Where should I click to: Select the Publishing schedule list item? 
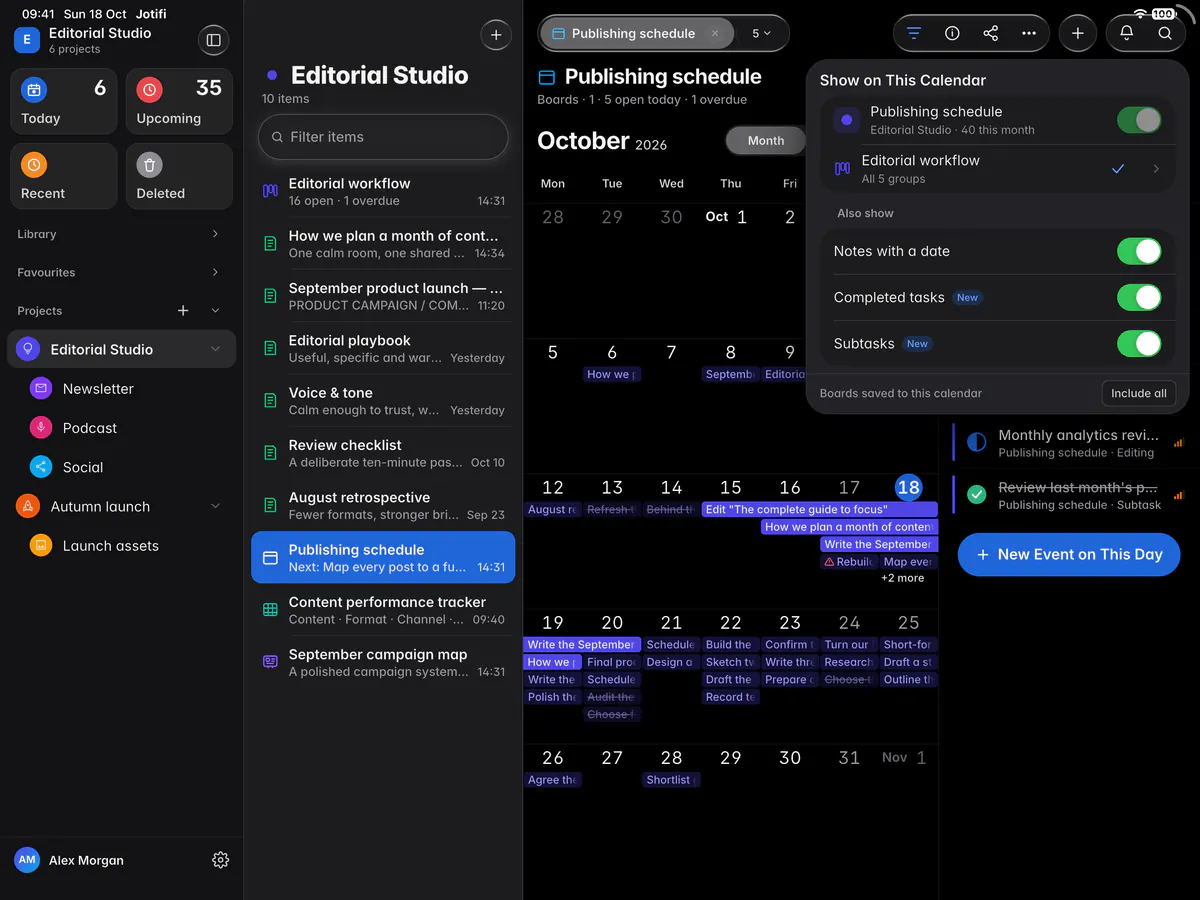pos(382,557)
